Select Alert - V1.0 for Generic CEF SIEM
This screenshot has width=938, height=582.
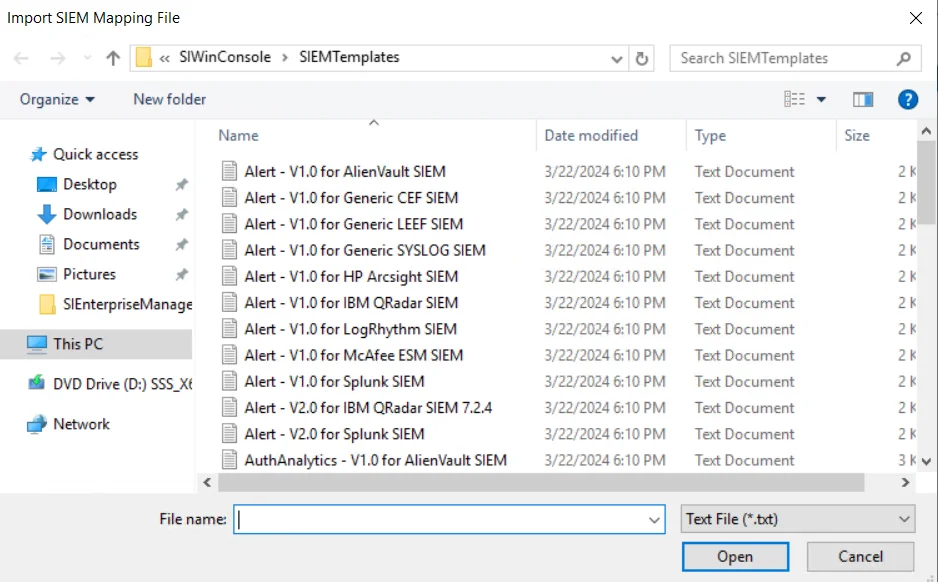(351, 198)
